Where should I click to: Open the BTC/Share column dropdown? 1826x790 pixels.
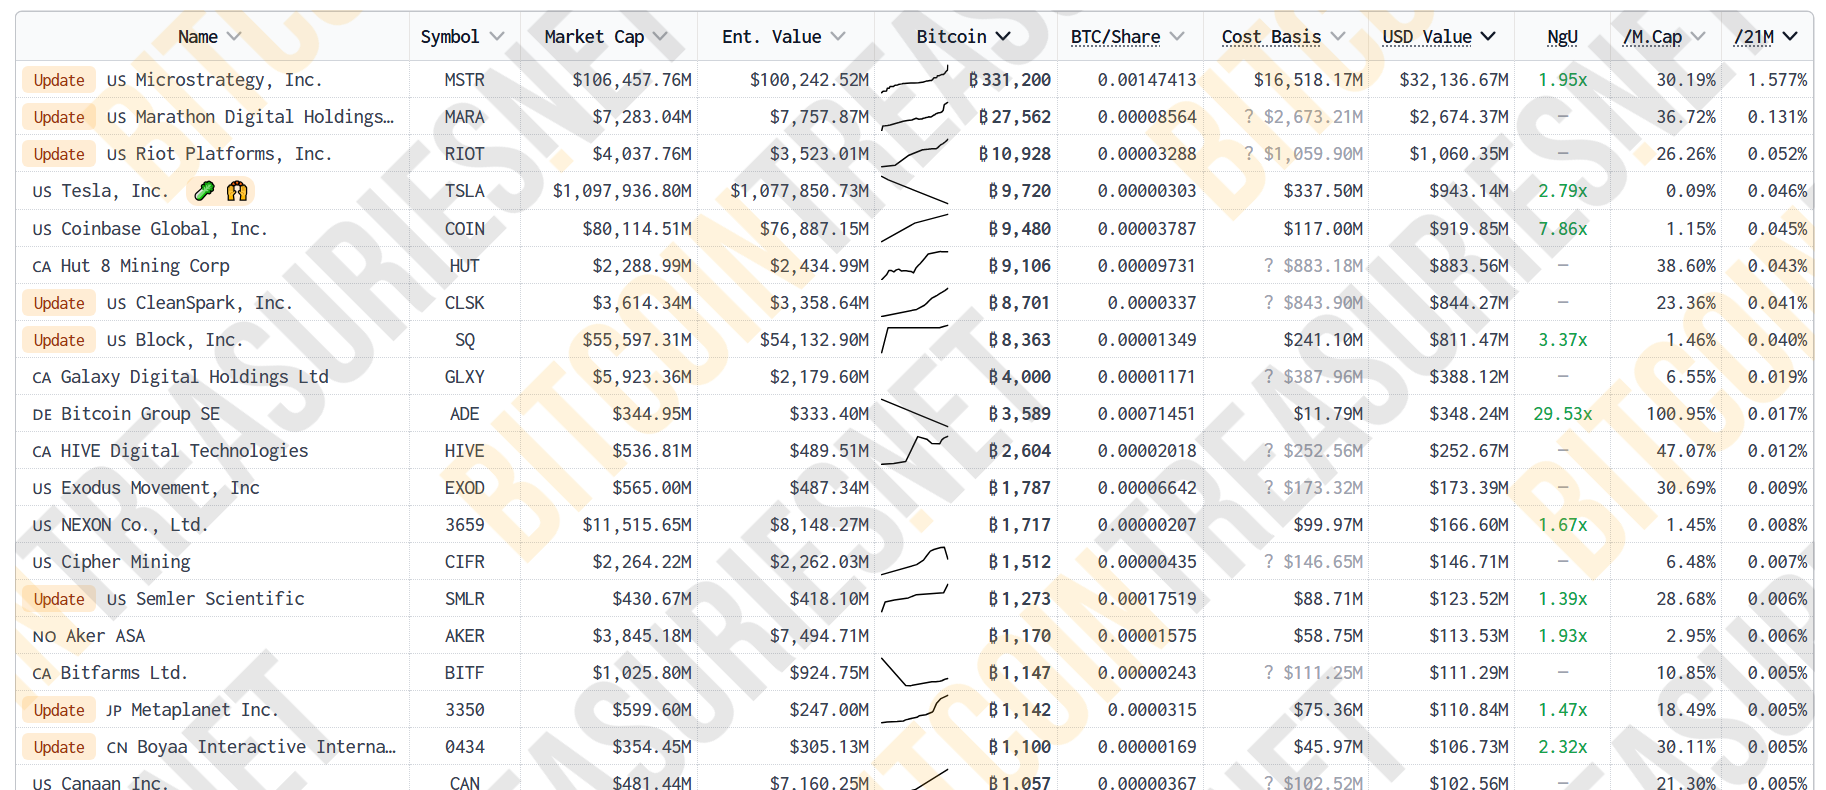pyautogui.click(x=1177, y=37)
